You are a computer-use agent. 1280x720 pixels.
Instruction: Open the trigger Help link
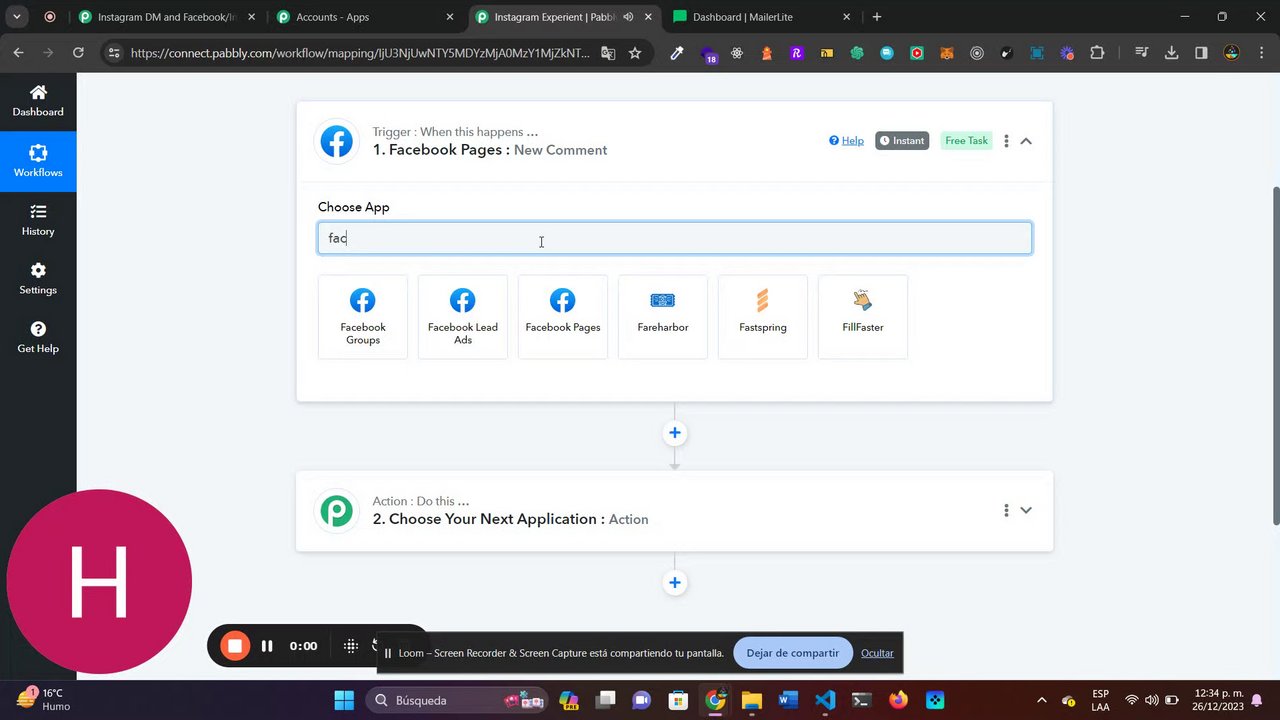(x=846, y=141)
